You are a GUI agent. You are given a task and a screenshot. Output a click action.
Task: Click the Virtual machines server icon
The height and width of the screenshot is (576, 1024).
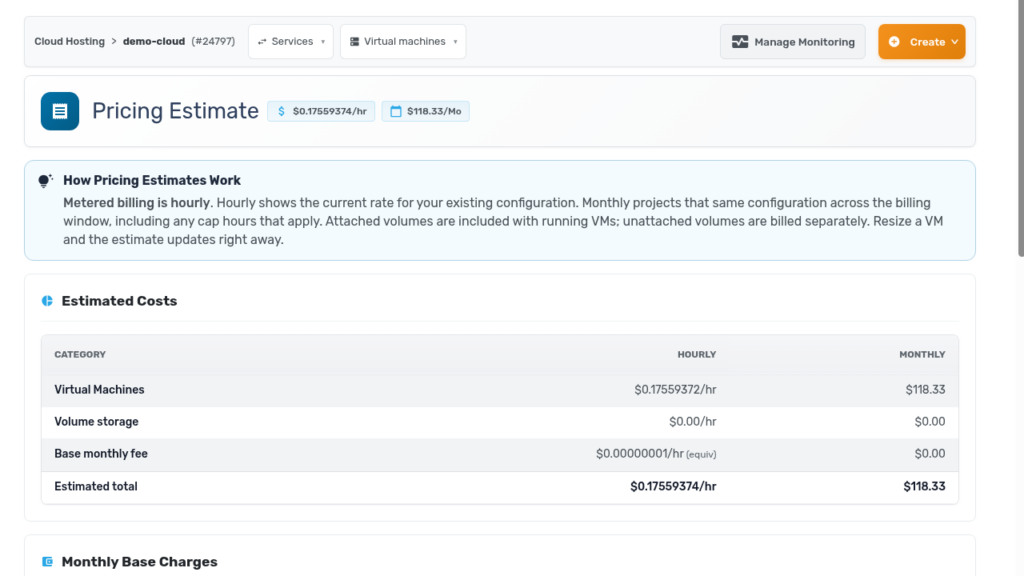[355, 42]
